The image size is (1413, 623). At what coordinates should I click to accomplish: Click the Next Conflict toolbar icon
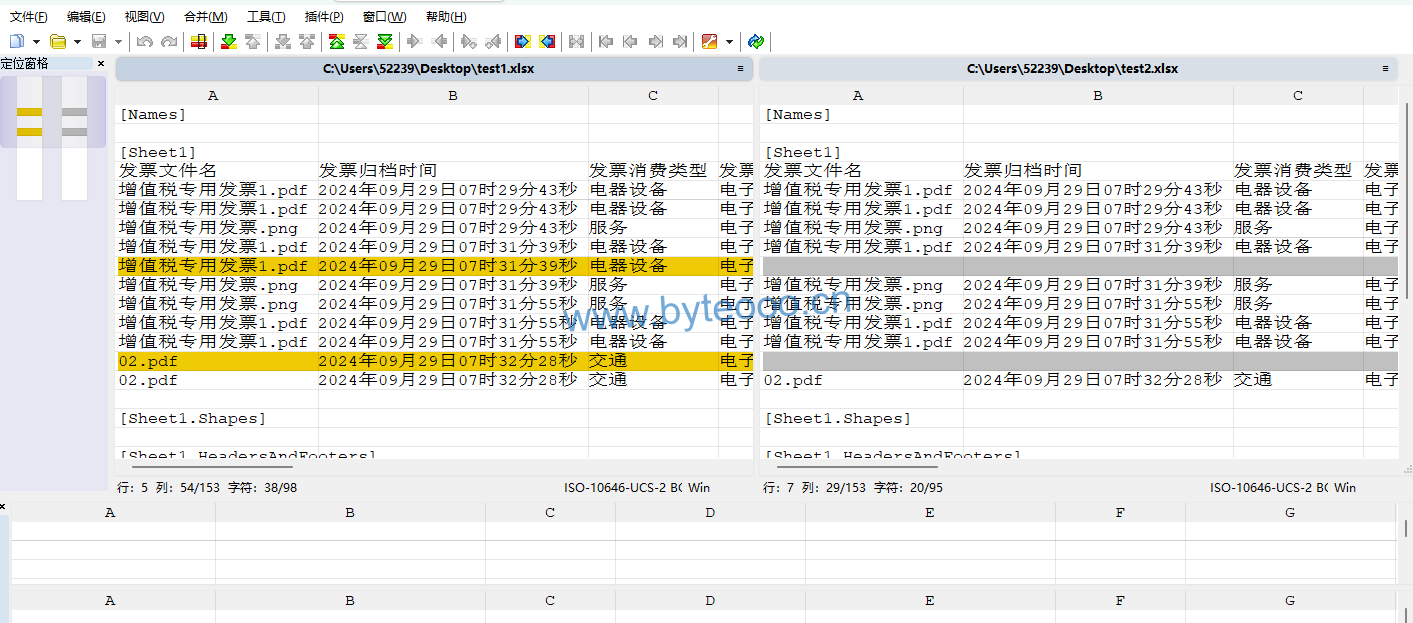tap(283, 41)
